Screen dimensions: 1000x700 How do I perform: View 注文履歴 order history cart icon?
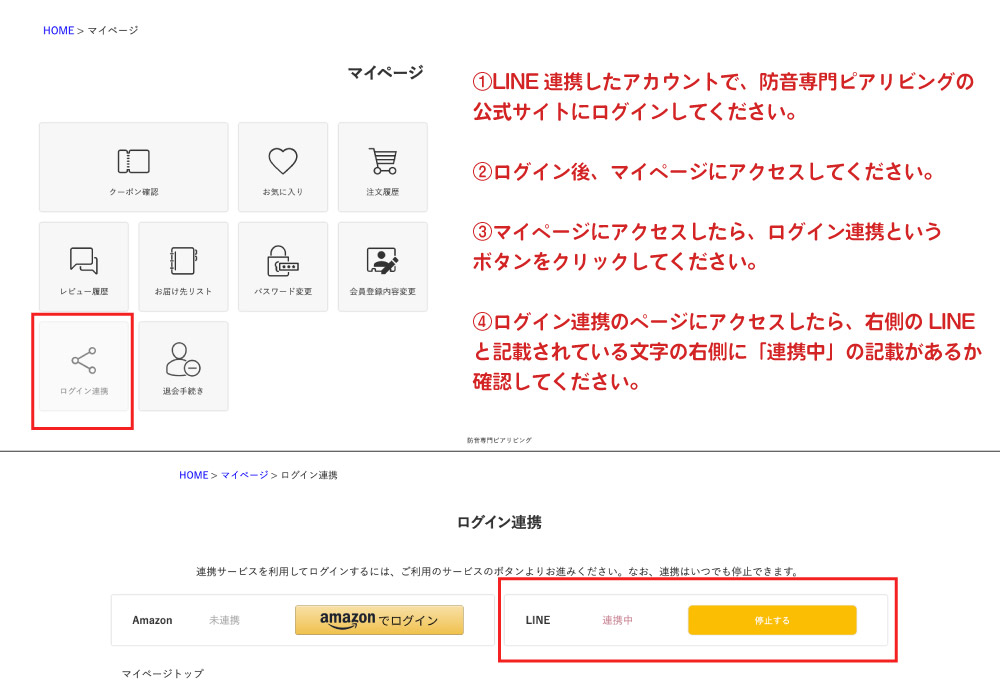[x=383, y=167]
